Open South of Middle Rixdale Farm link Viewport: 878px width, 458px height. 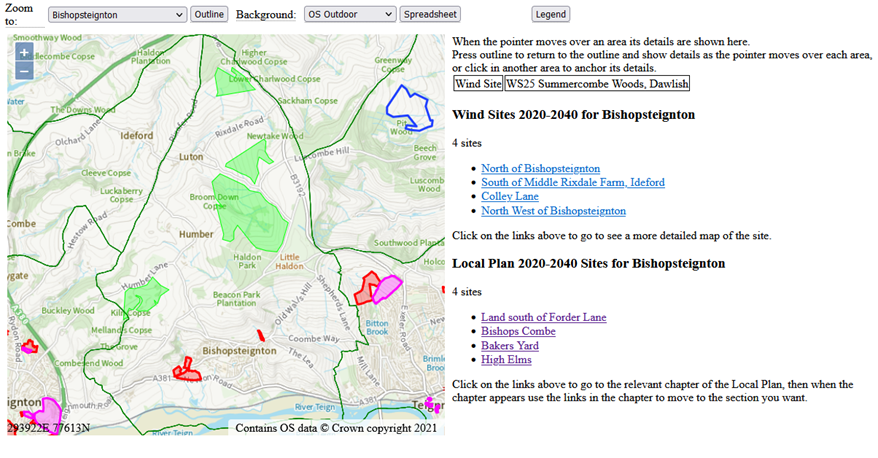(572, 183)
